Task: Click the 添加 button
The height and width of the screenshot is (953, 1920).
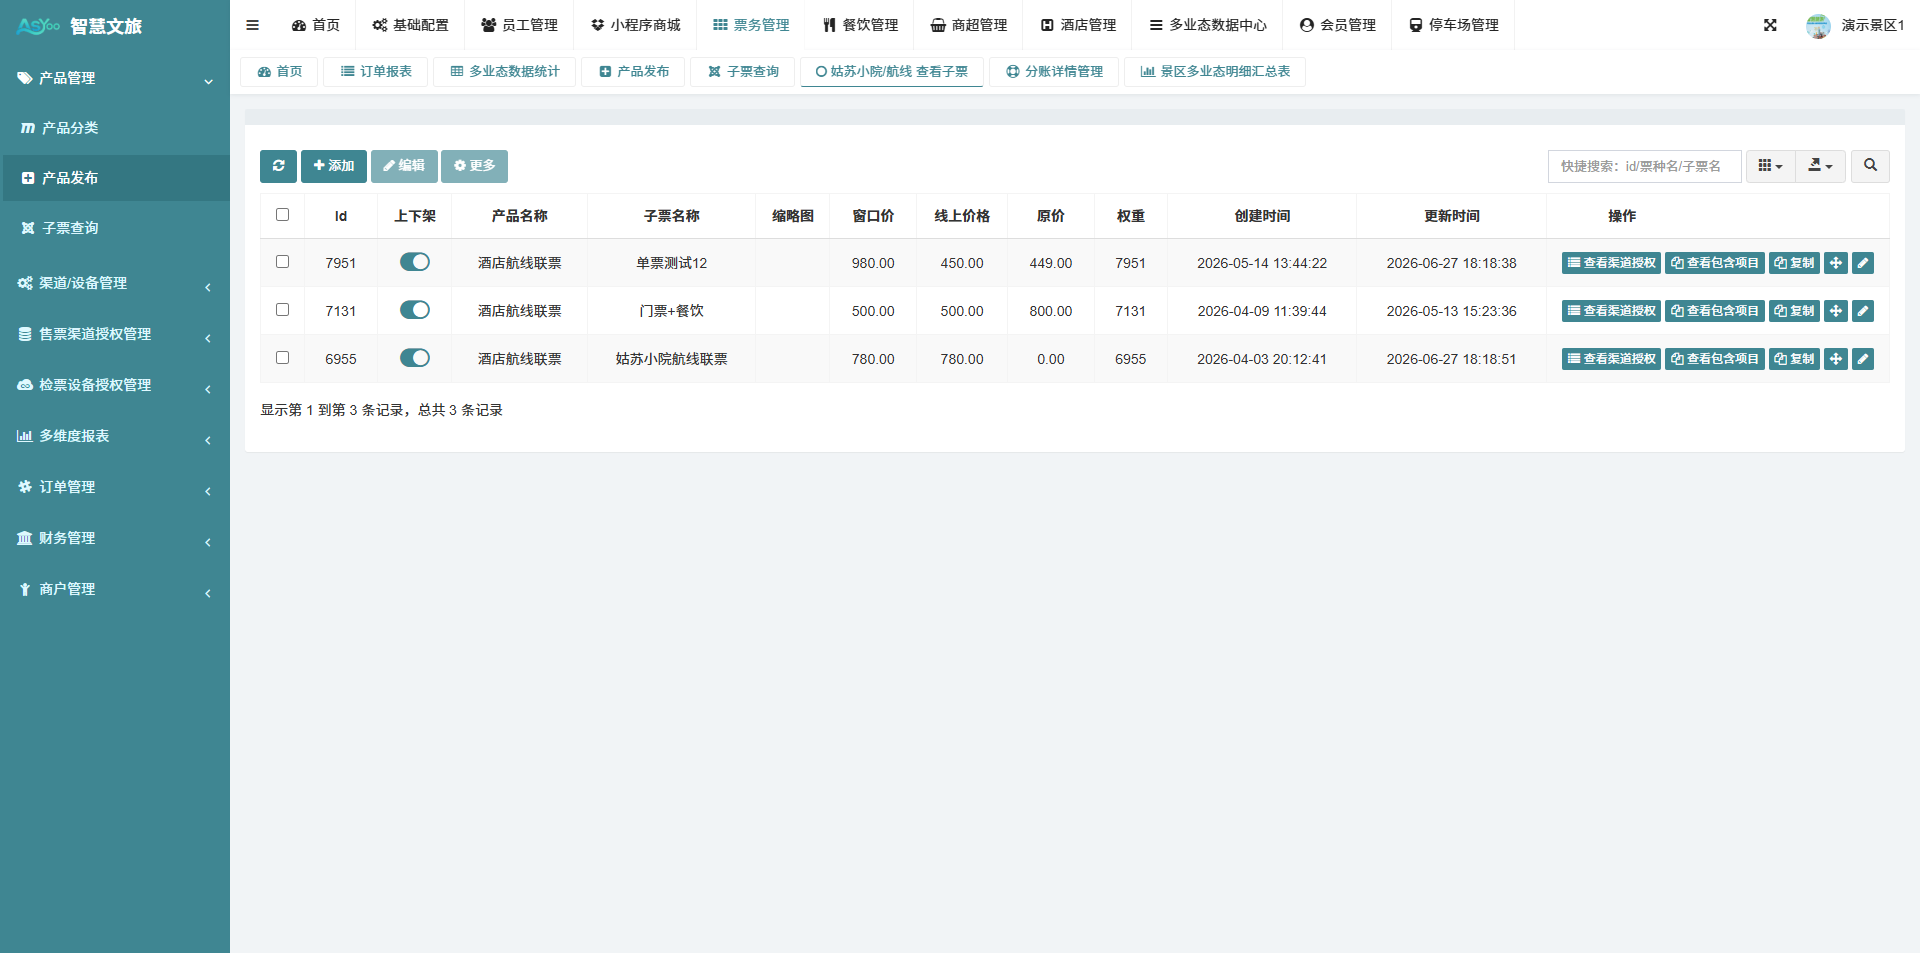Action: [334, 166]
